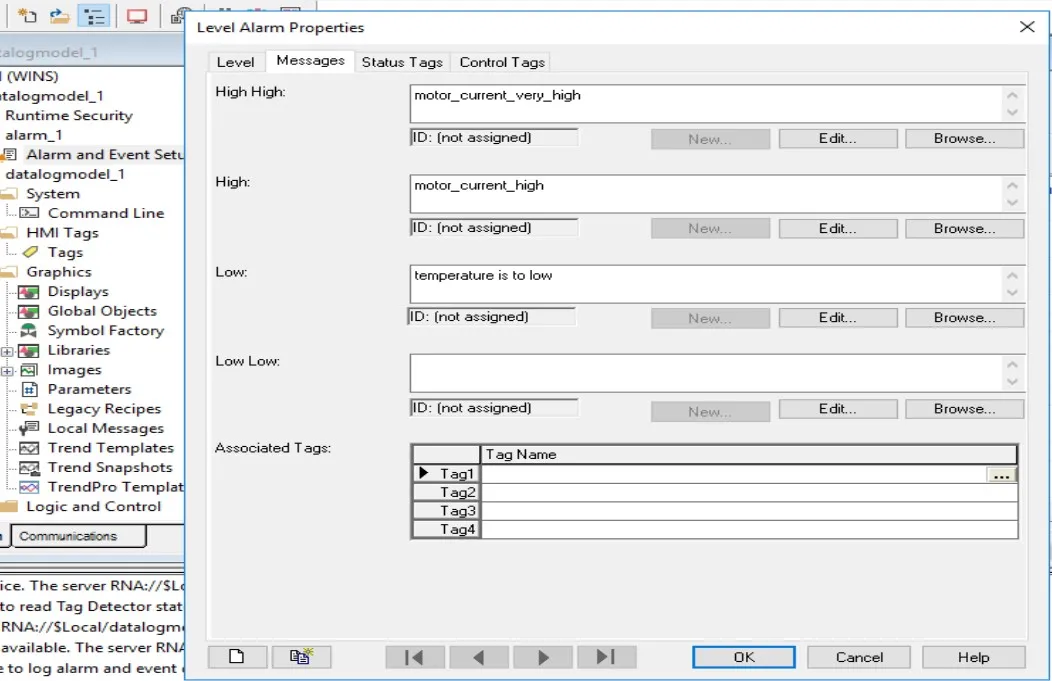Click the Tag3 tag name cell
The width and height of the screenshot is (1052, 681).
749,511
